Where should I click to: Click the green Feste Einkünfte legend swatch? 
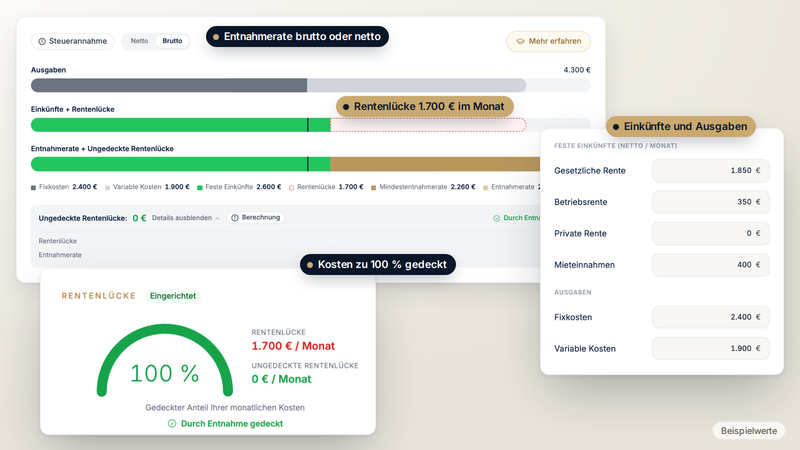click(x=200, y=188)
